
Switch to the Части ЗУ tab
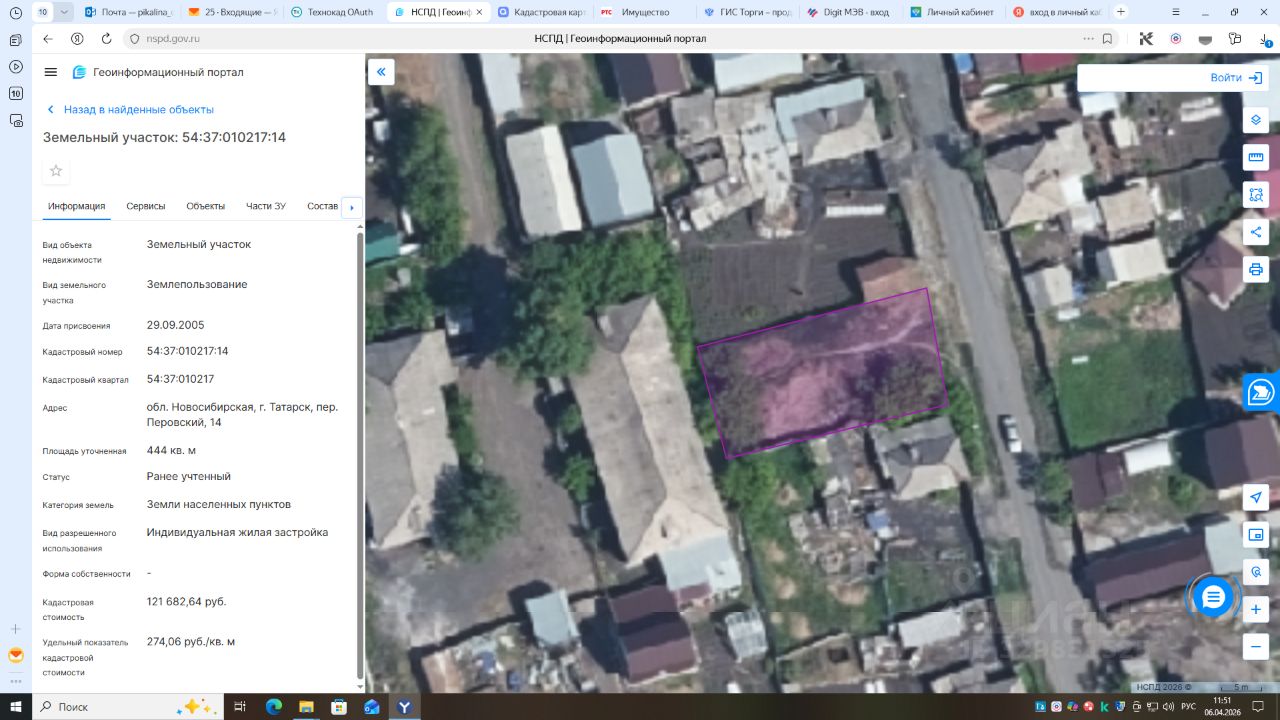266,206
